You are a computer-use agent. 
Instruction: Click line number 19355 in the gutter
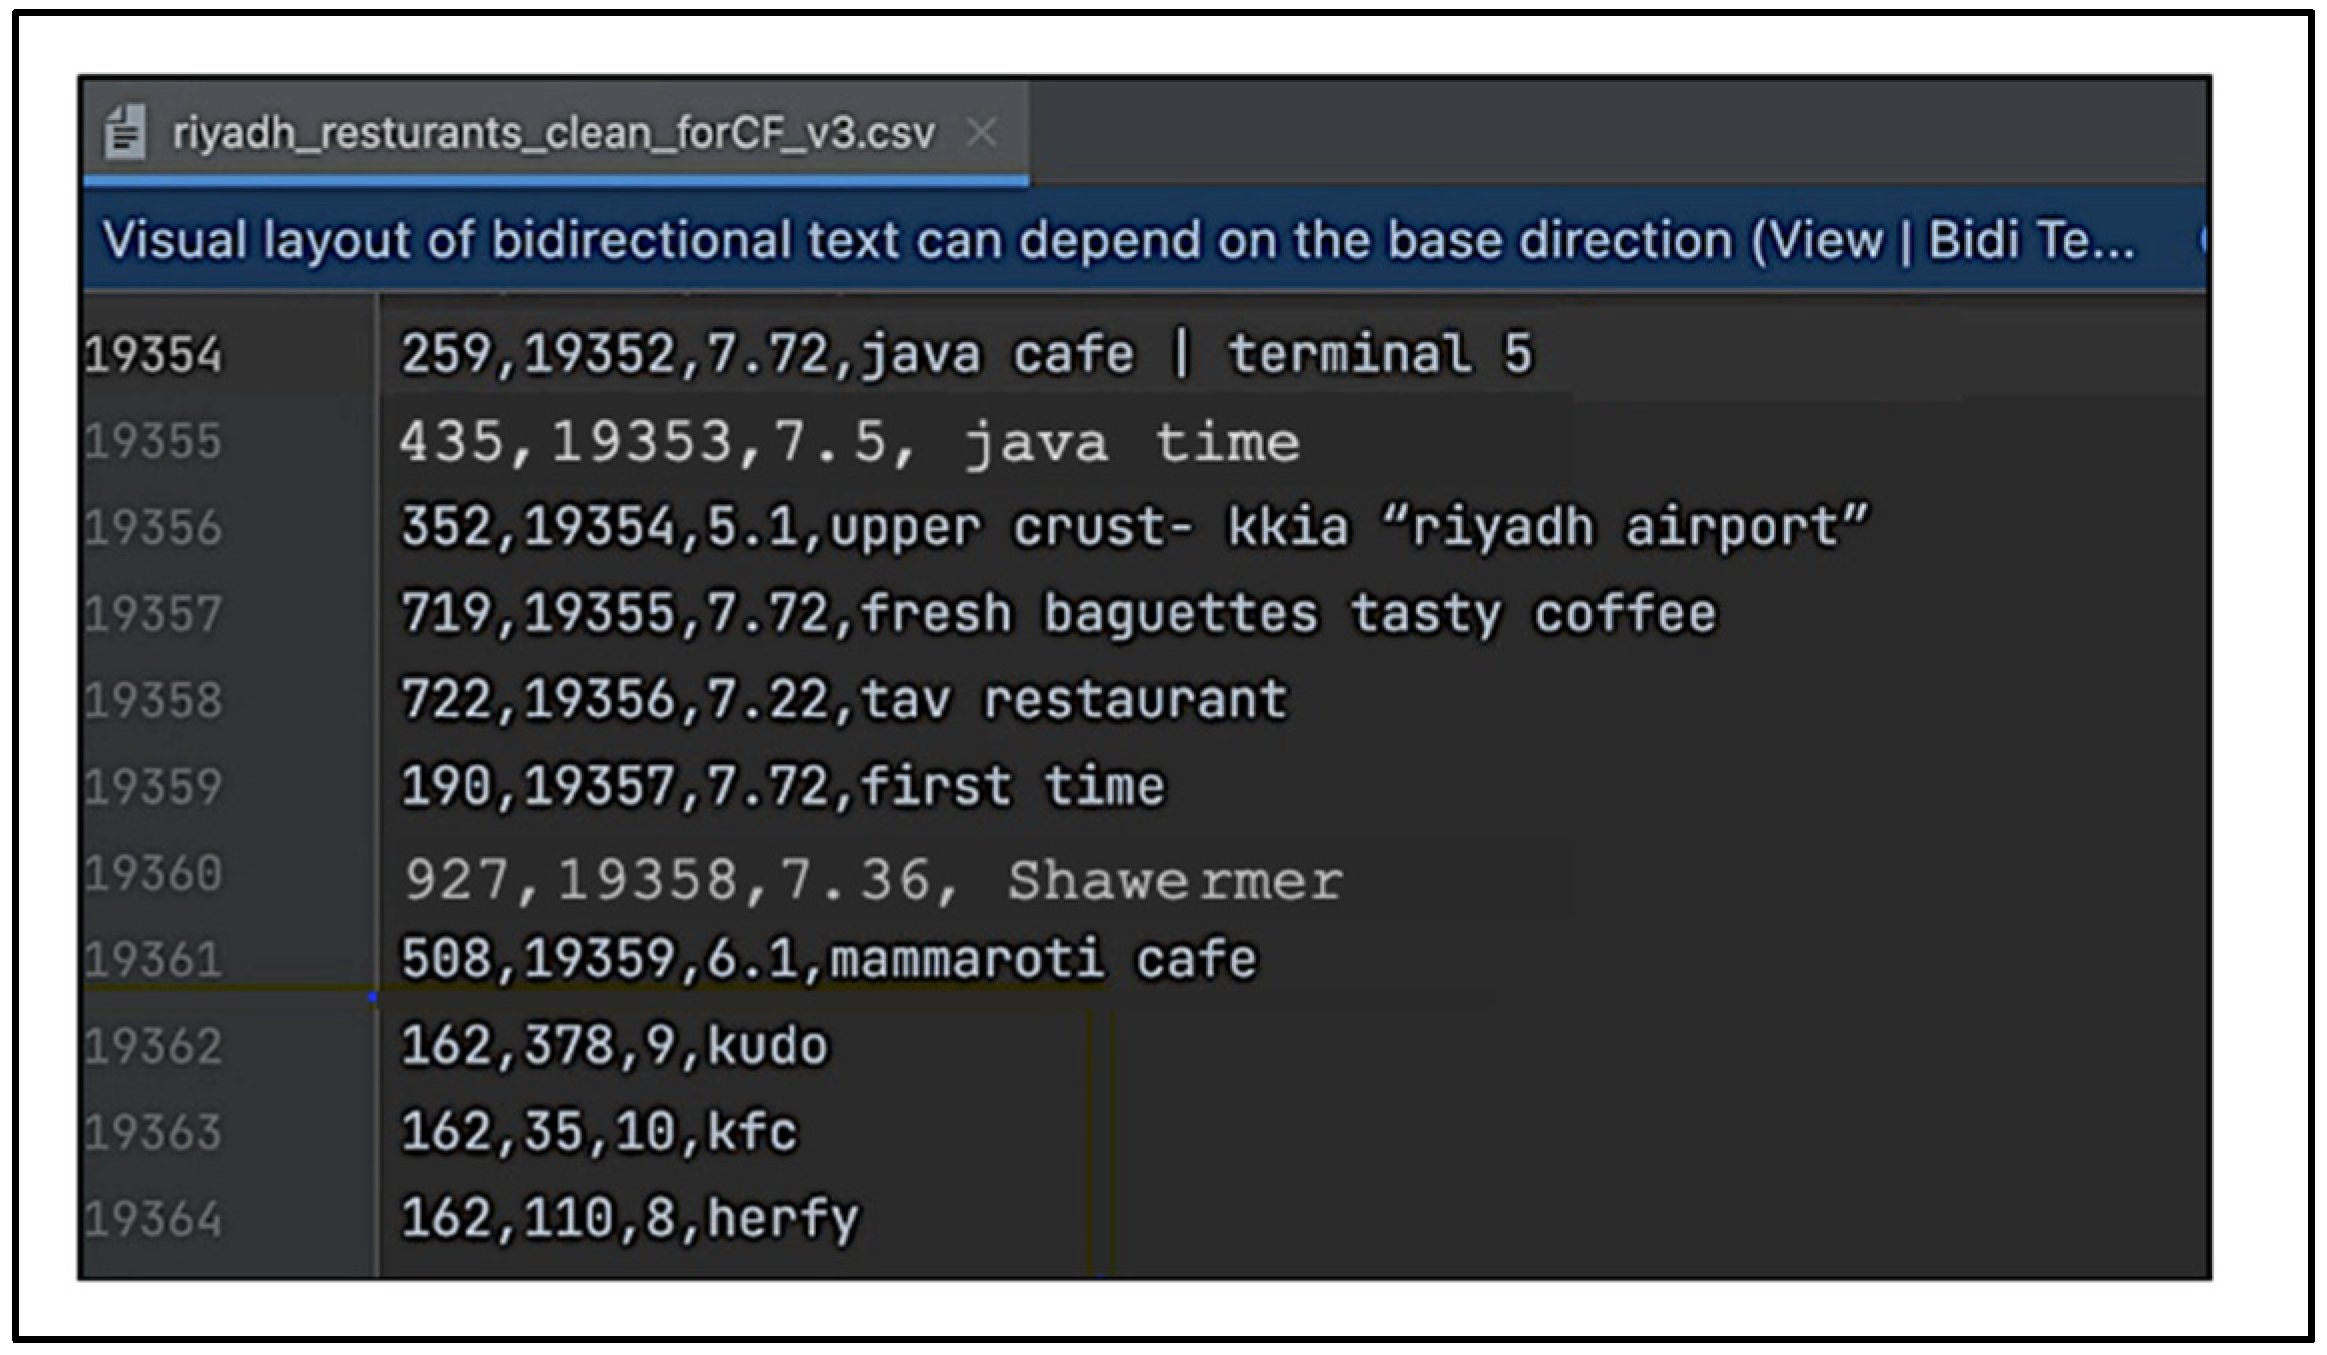[x=153, y=442]
